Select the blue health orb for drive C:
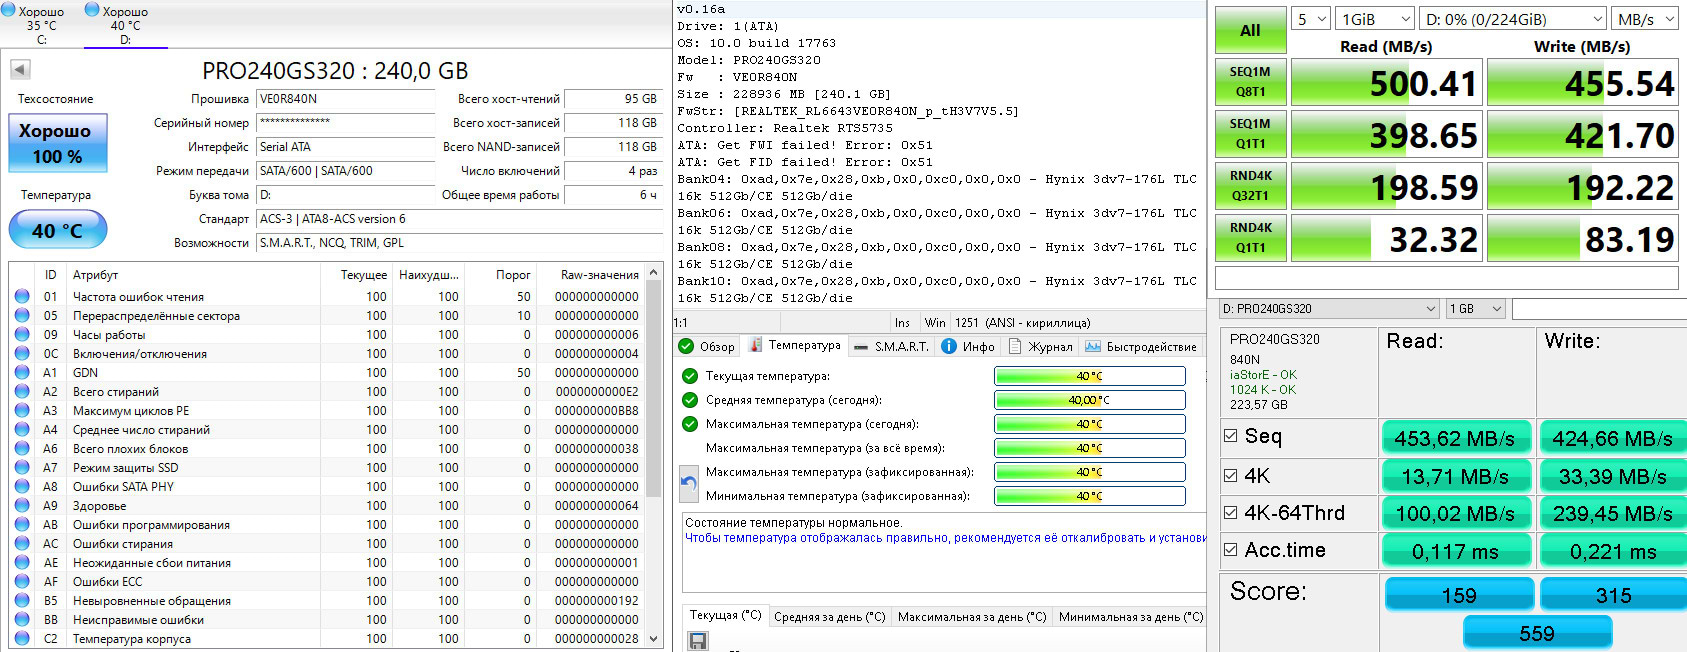The height and width of the screenshot is (652, 1687). point(9,10)
